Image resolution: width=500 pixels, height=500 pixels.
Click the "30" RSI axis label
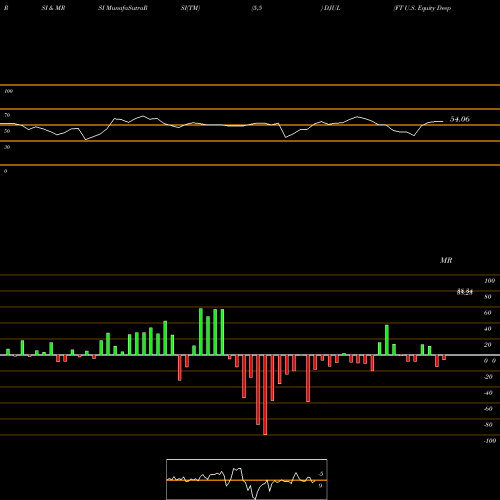tap(7, 147)
